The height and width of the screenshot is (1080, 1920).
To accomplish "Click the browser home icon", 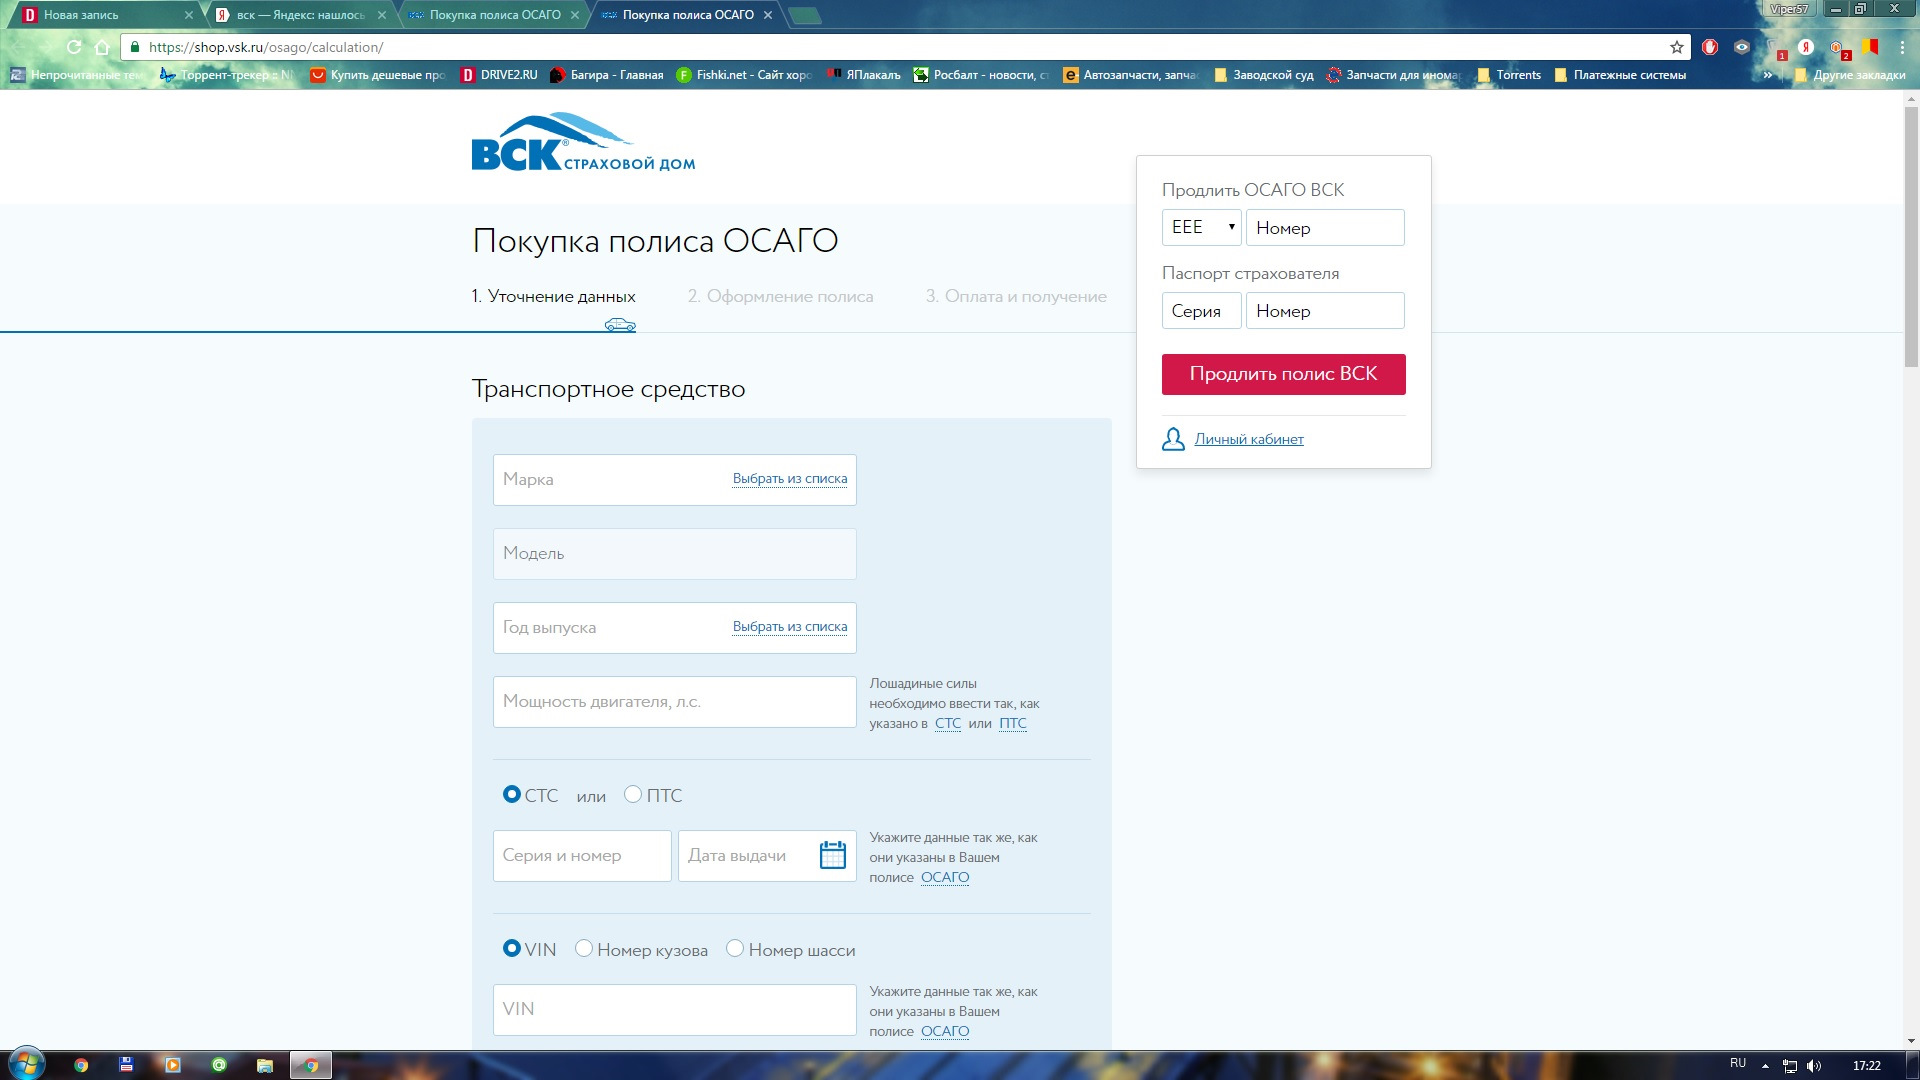I will (102, 47).
